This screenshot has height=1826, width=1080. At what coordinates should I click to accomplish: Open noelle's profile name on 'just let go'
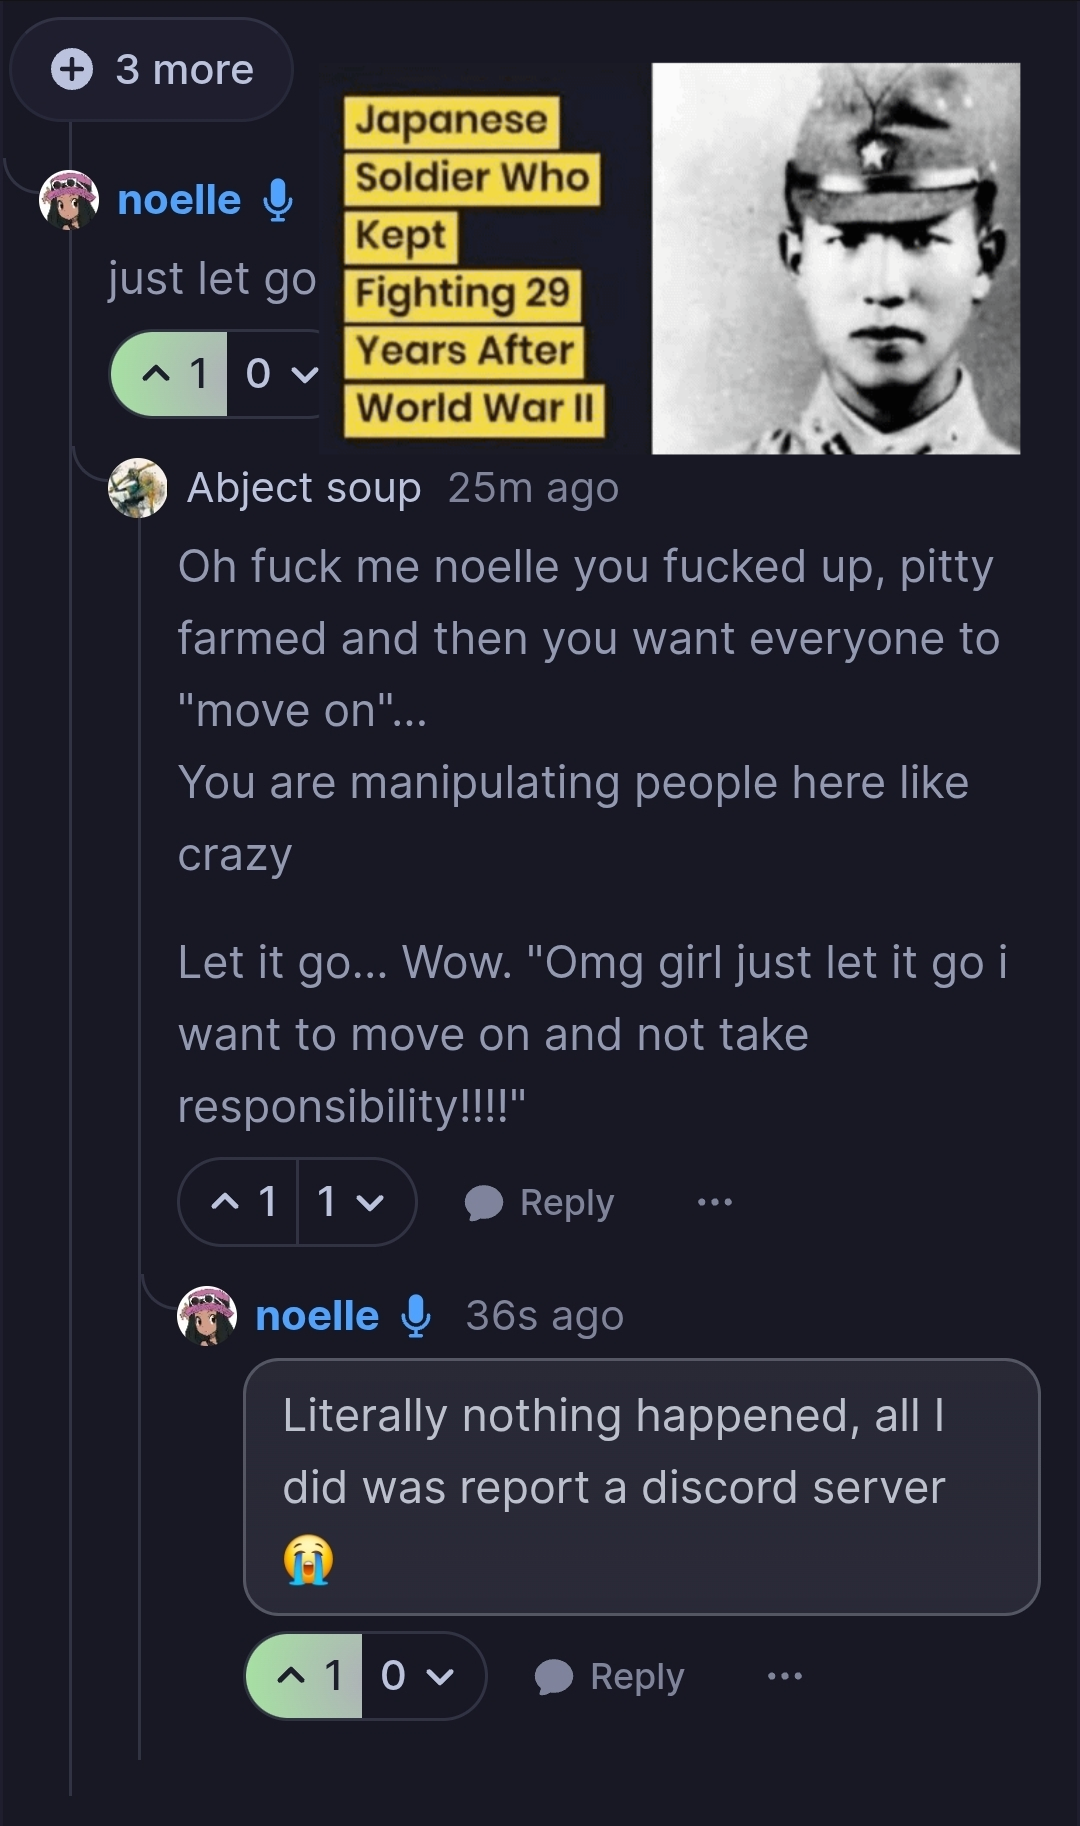(x=179, y=200)
